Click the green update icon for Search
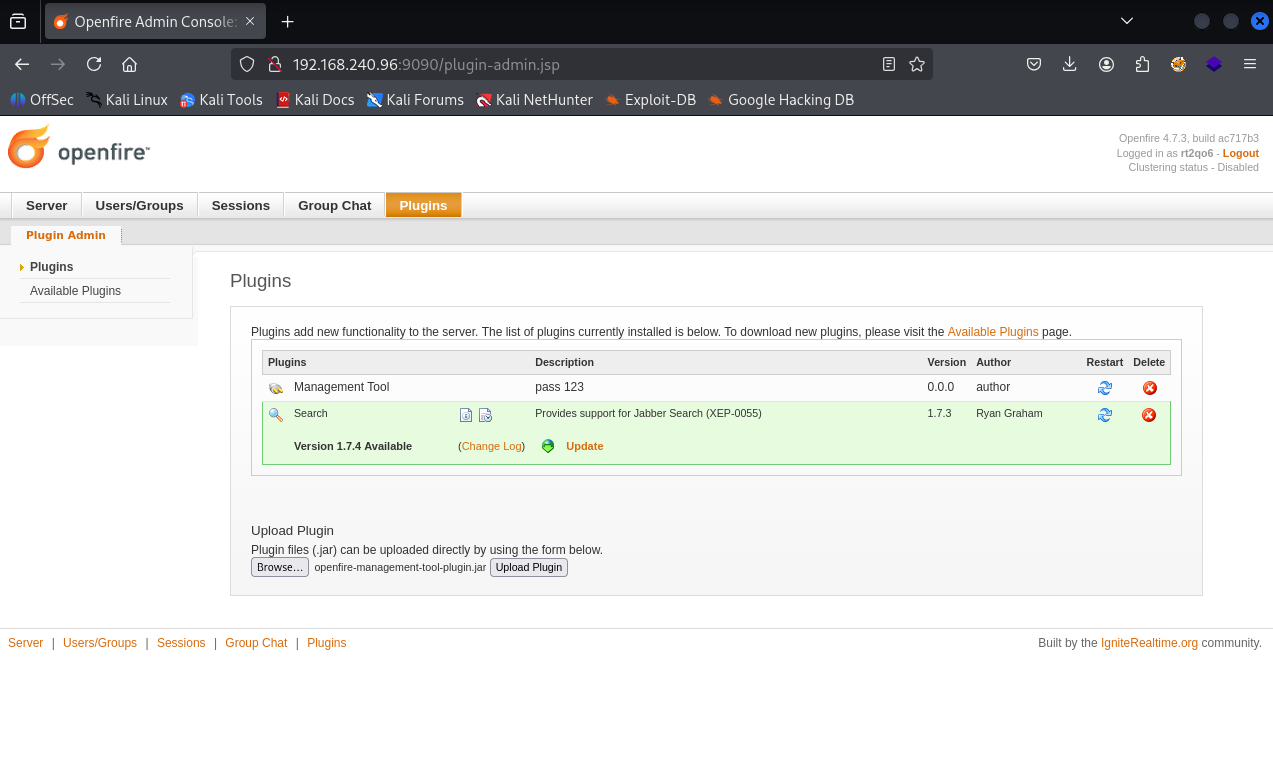The image size is (1273, 781). point(548,446)
